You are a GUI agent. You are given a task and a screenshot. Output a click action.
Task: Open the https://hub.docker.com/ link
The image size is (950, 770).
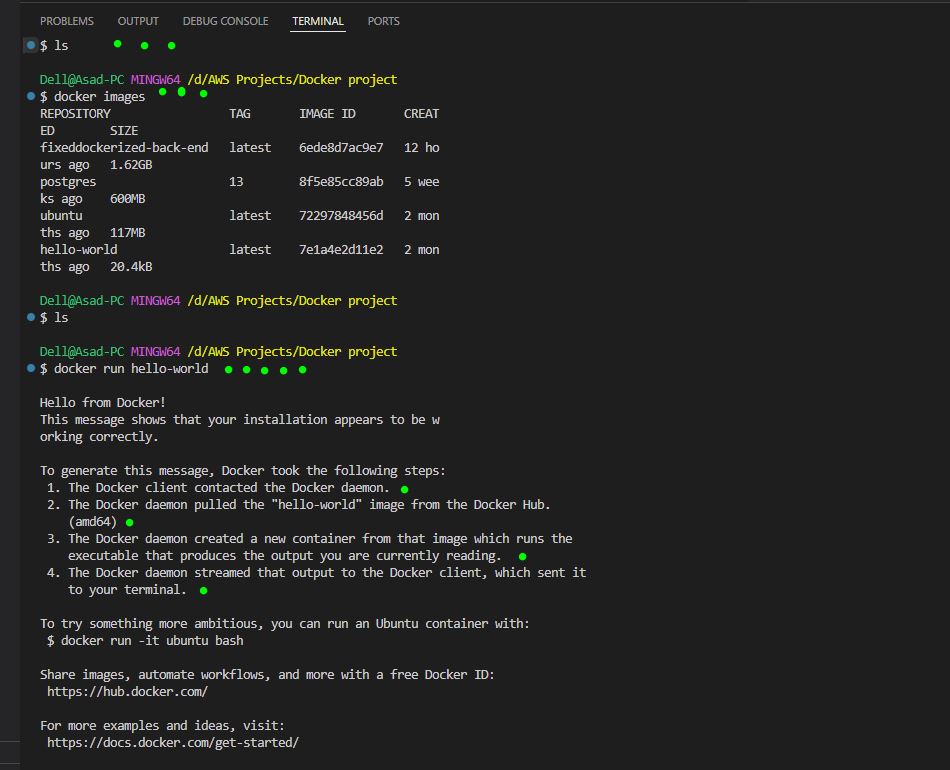(x=127, y=691)
